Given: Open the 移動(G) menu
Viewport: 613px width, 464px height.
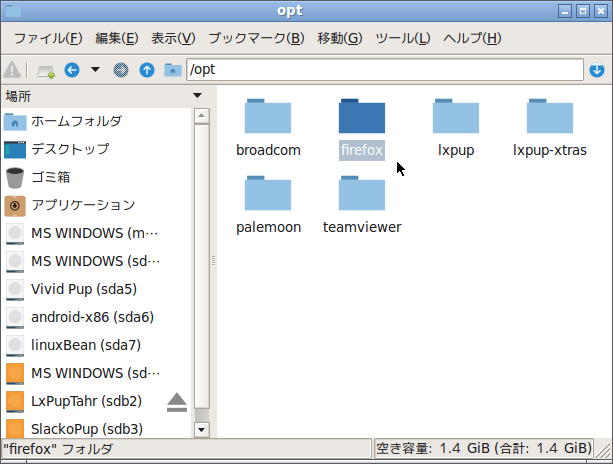Looking at the screenshot, I should click(340, 38).
